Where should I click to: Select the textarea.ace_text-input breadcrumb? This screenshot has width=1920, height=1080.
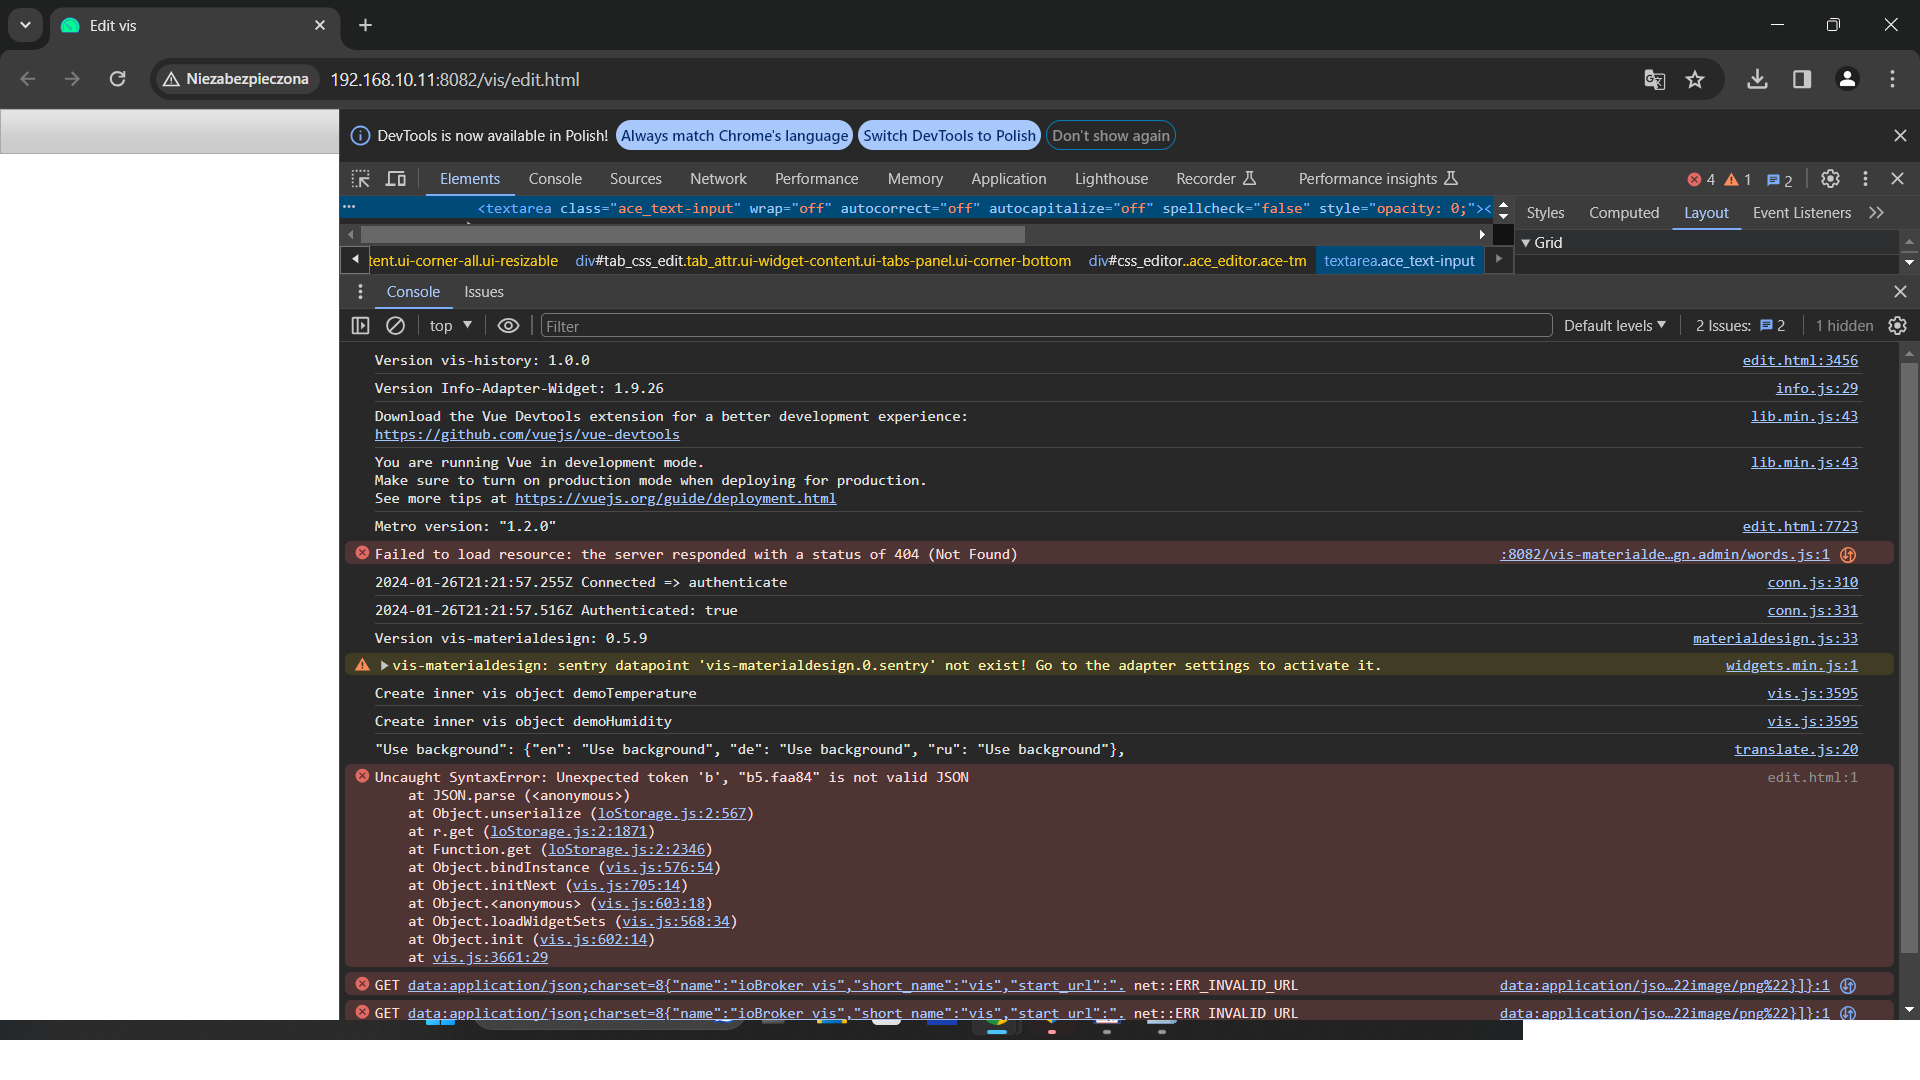click(x=1399, y=261)
